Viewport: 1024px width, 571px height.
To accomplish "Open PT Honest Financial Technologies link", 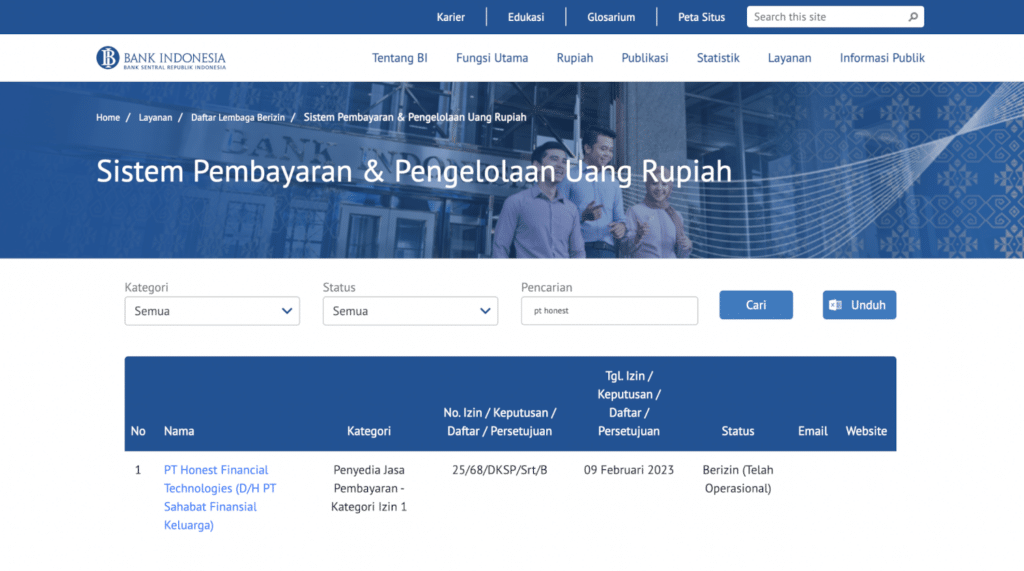I will 220,497.
